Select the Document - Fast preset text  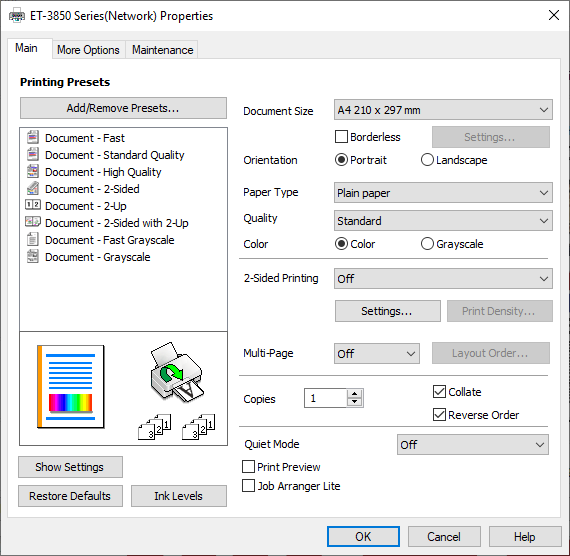85,138
